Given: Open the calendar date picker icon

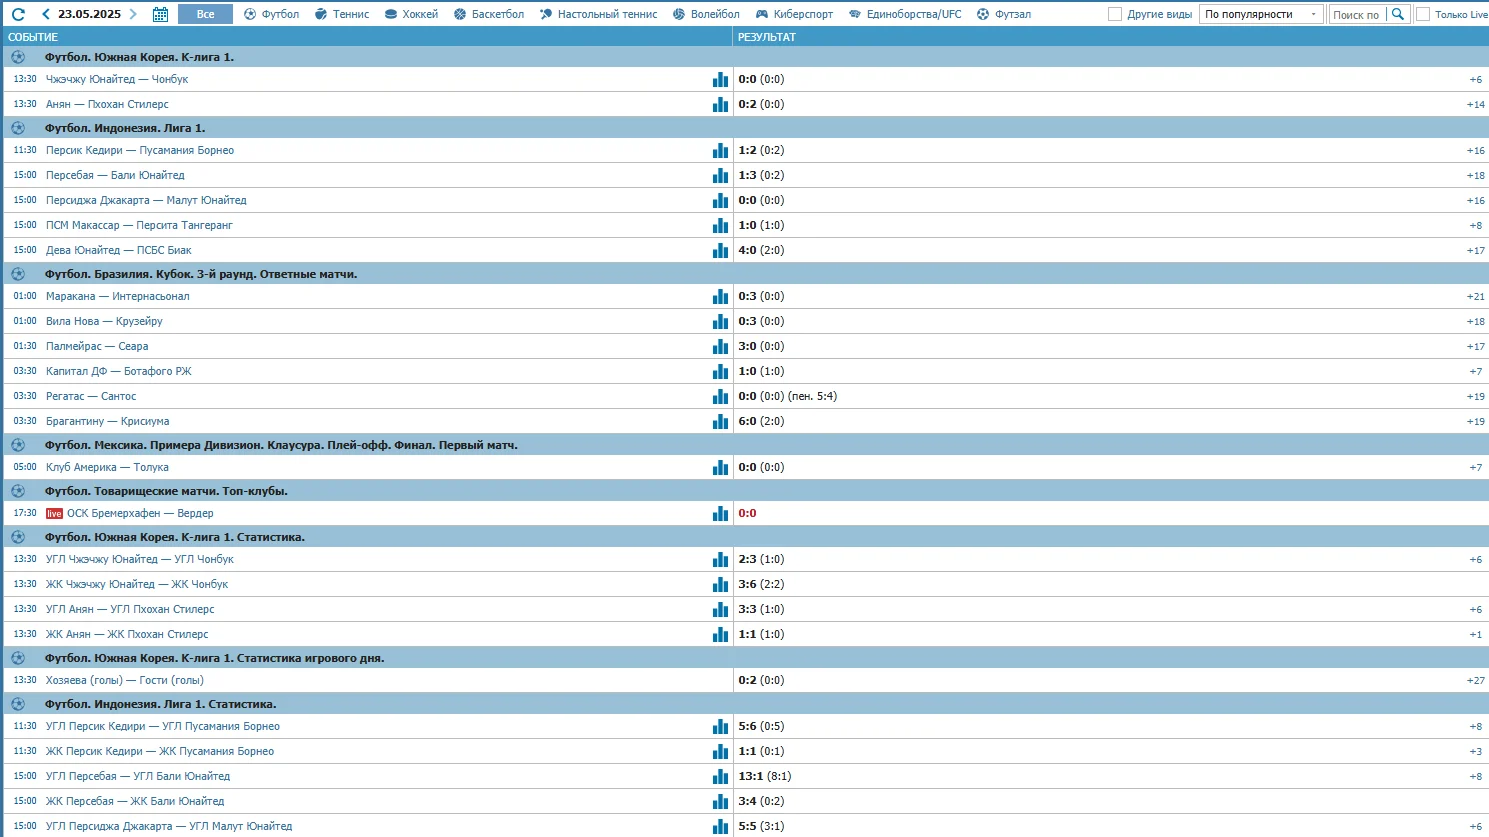Looking at the screenshot, I should click(160, 14).
